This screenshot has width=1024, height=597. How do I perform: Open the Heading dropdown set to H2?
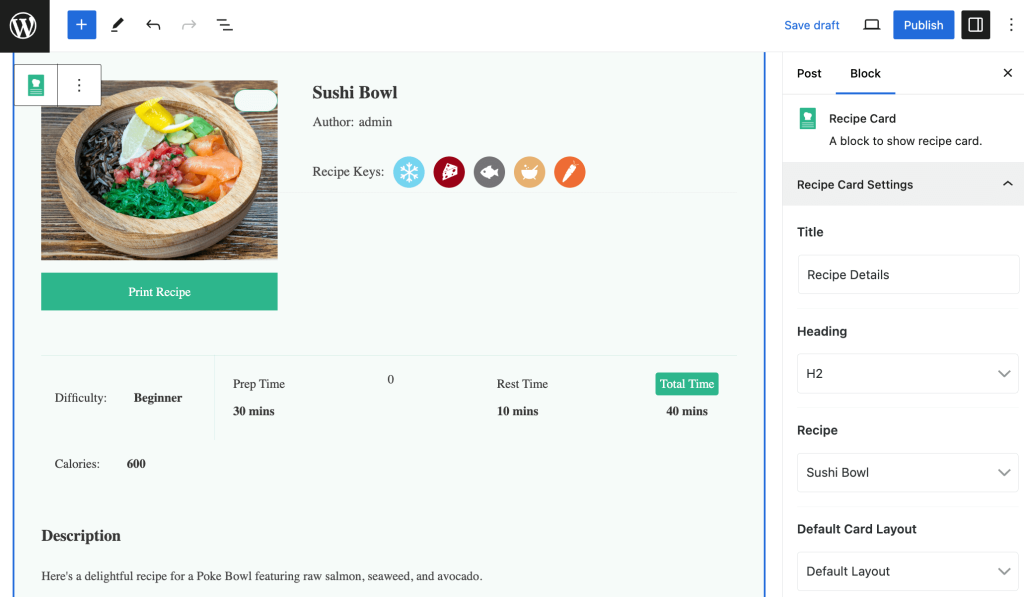point(907,373)
